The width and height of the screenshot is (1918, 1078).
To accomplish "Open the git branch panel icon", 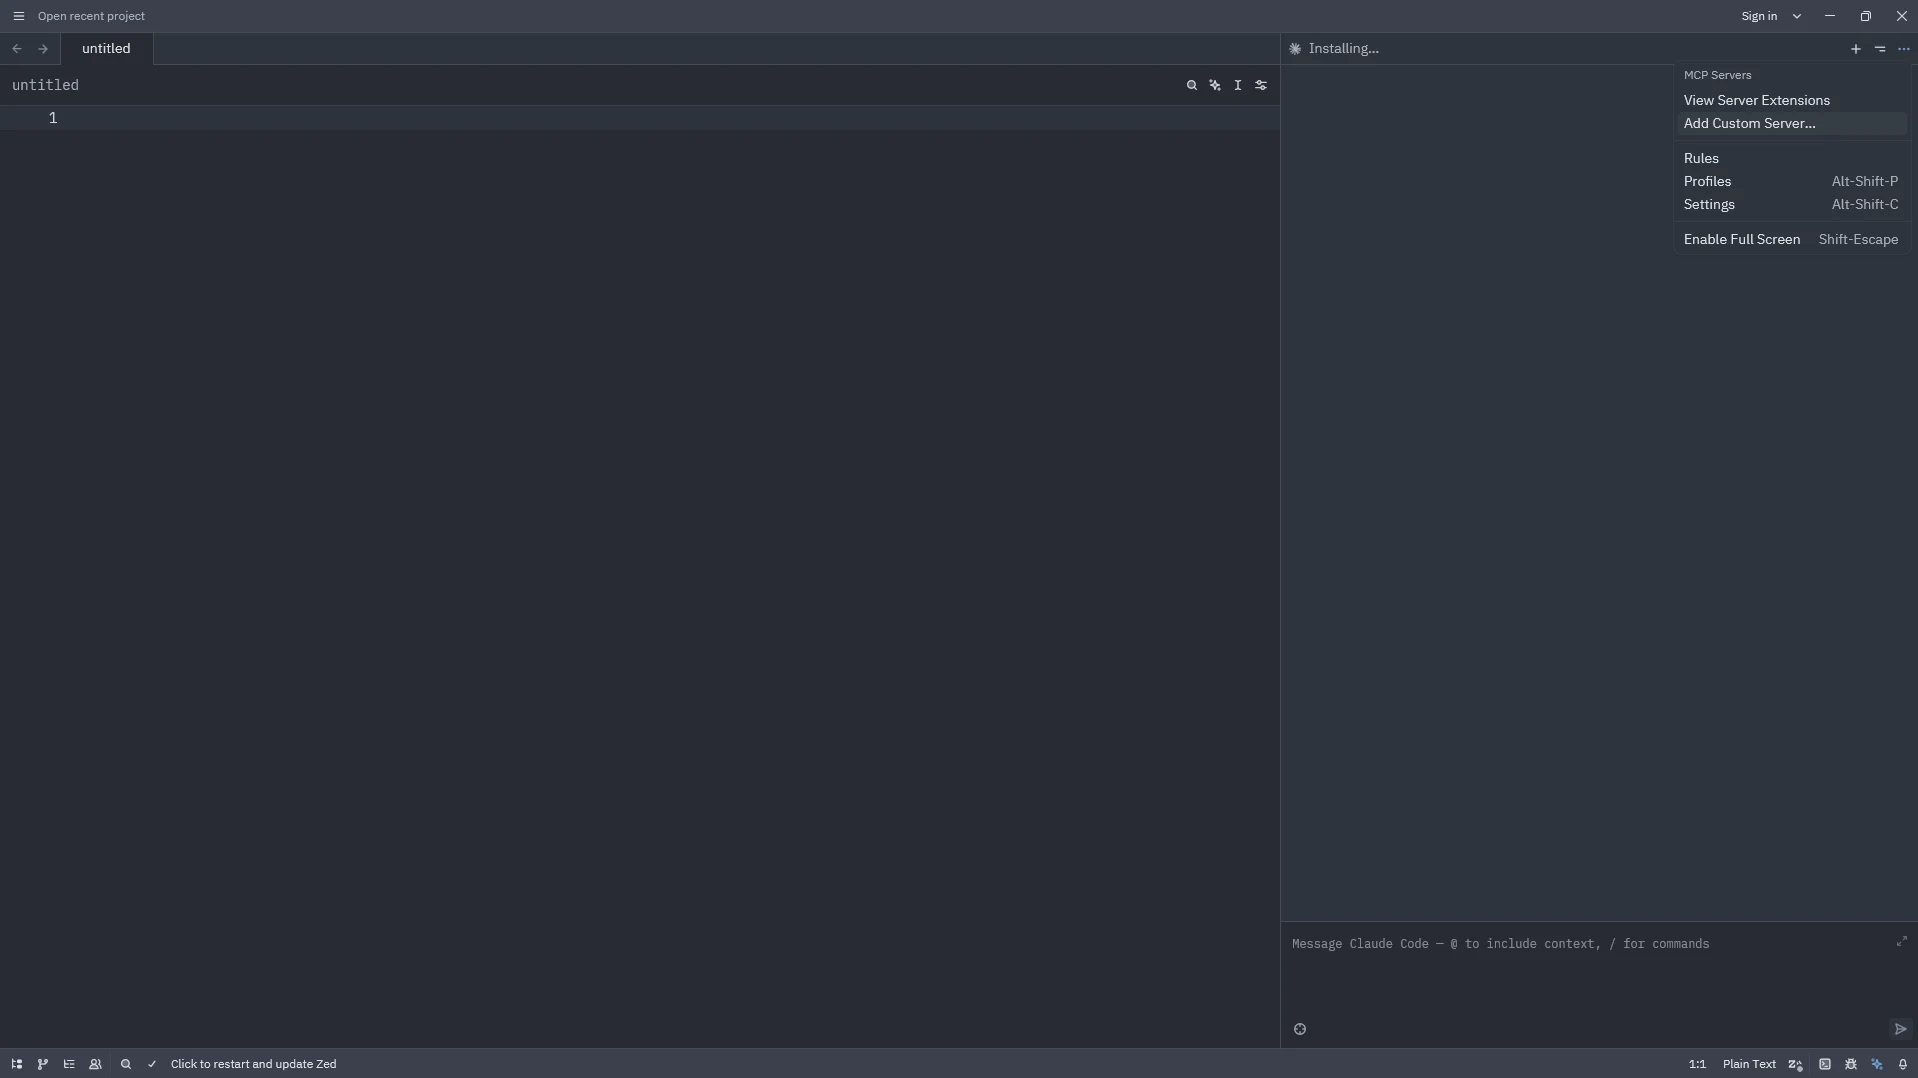I will click(43, 1064).
